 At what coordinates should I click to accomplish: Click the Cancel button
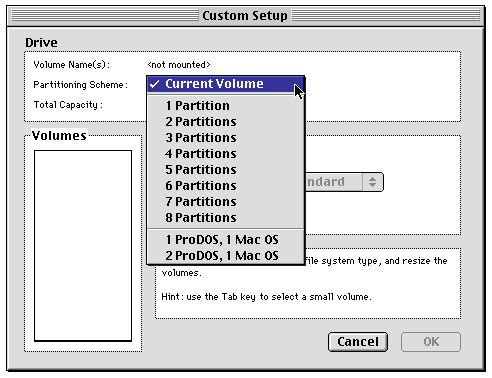[358, 342]
